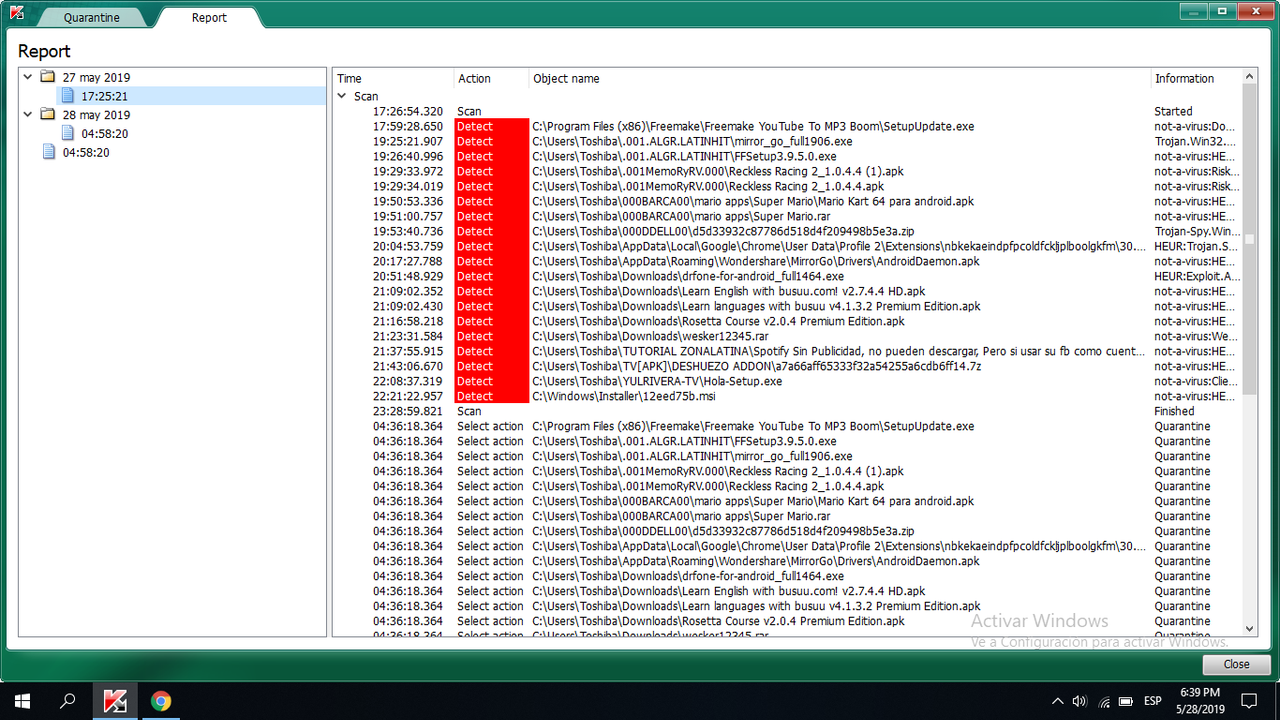Click the 17:25:21 report document icon
This screenshot has height=720, width=1280.
(68, 96)
